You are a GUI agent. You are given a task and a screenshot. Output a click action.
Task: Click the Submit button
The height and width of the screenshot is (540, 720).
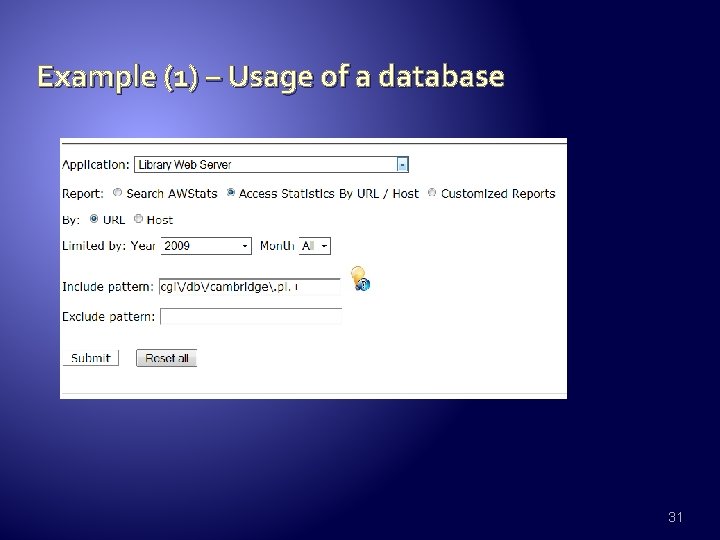click(90, 358)
